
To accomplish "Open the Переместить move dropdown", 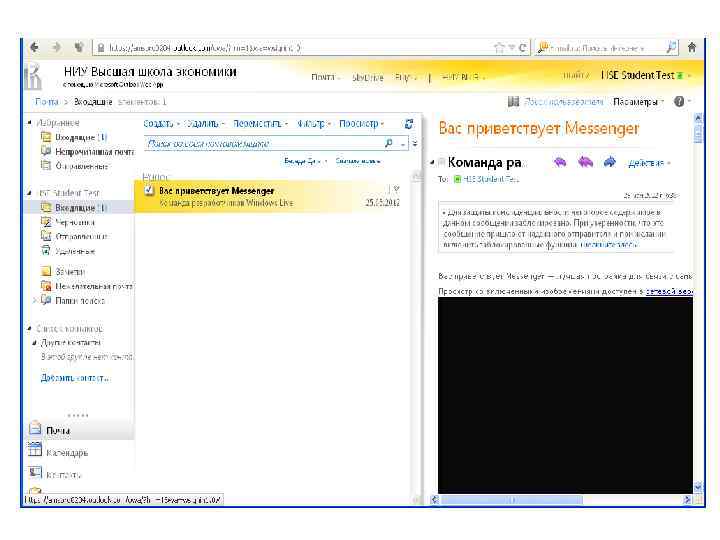I will [260, 124].
